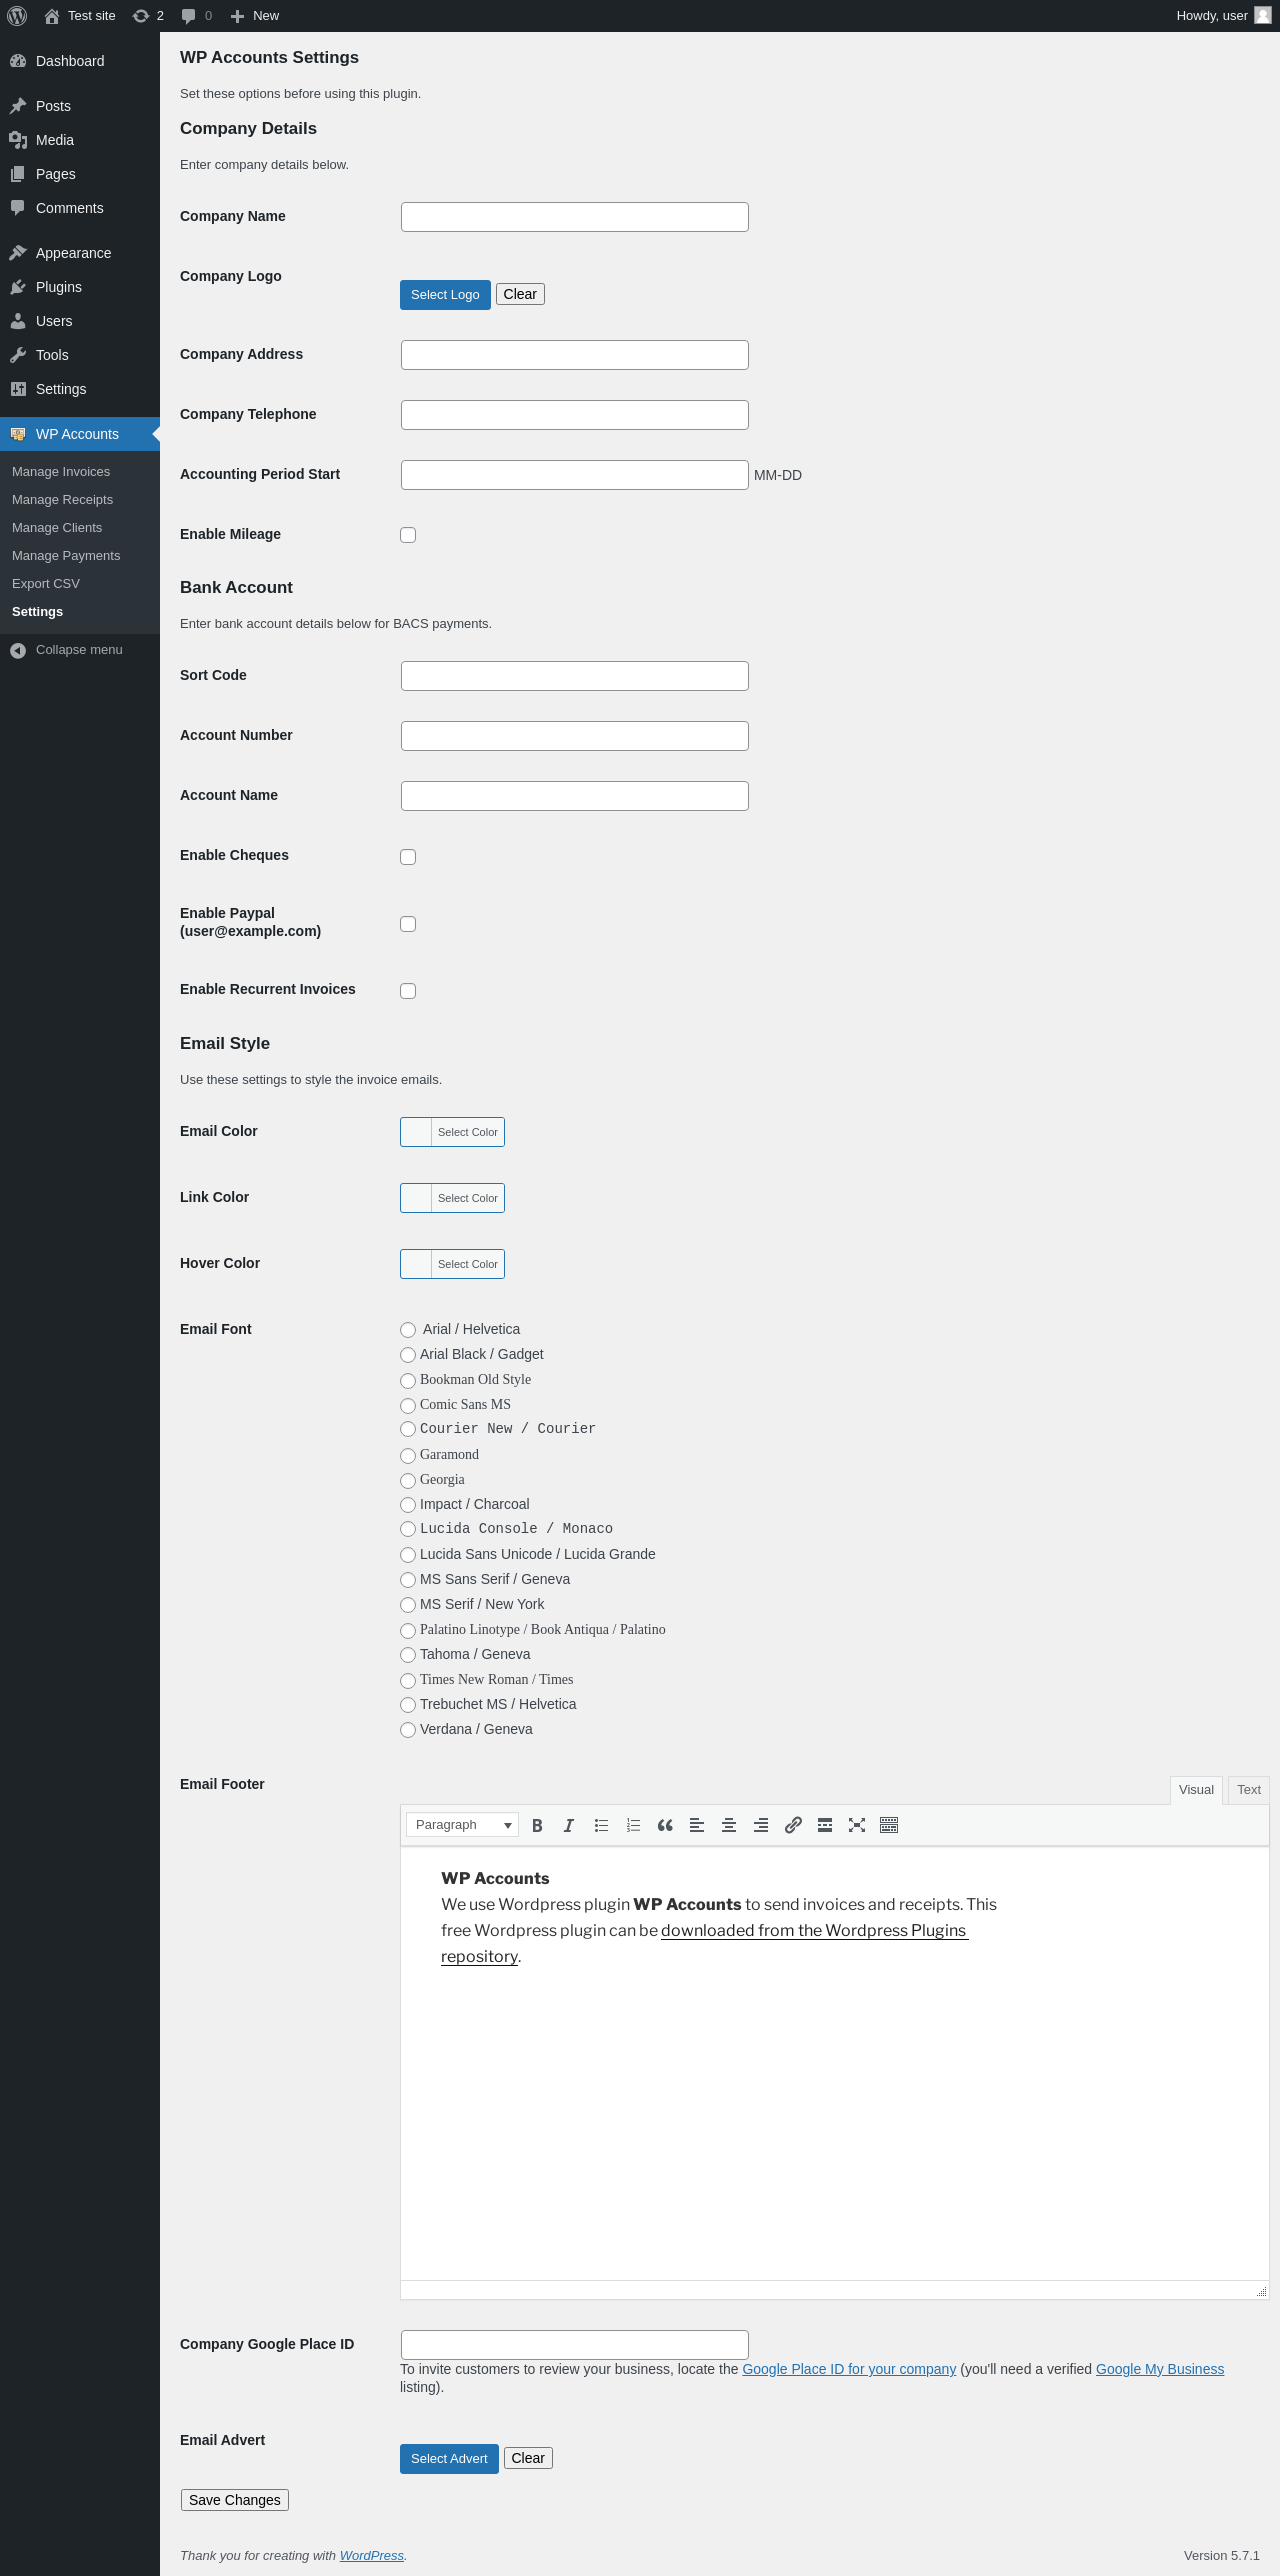Open the Test site home icon
This screenshot has width=1280, height=2576.
52,16
